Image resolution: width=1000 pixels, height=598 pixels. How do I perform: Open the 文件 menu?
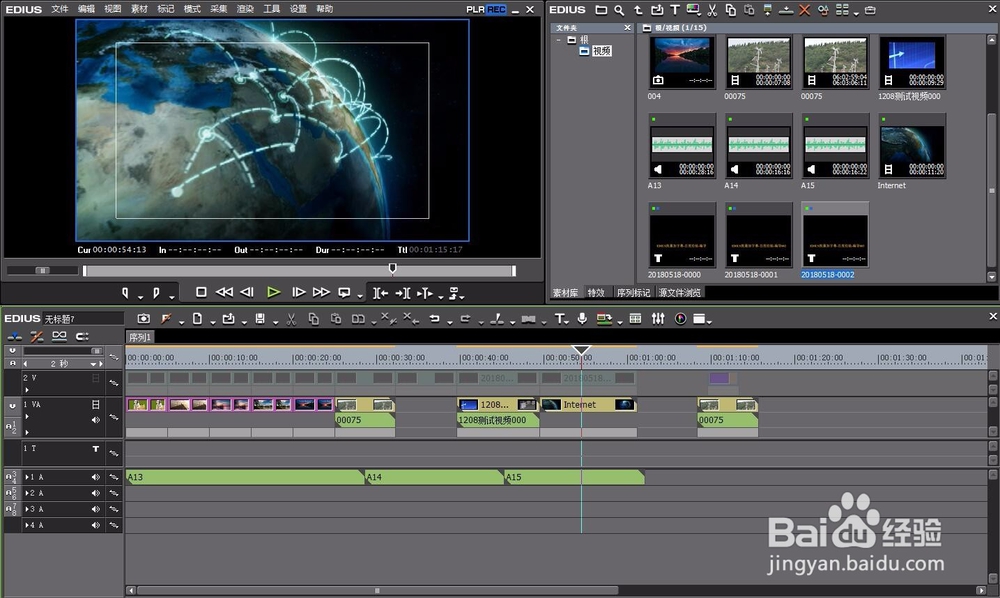(x=60, y=9)
